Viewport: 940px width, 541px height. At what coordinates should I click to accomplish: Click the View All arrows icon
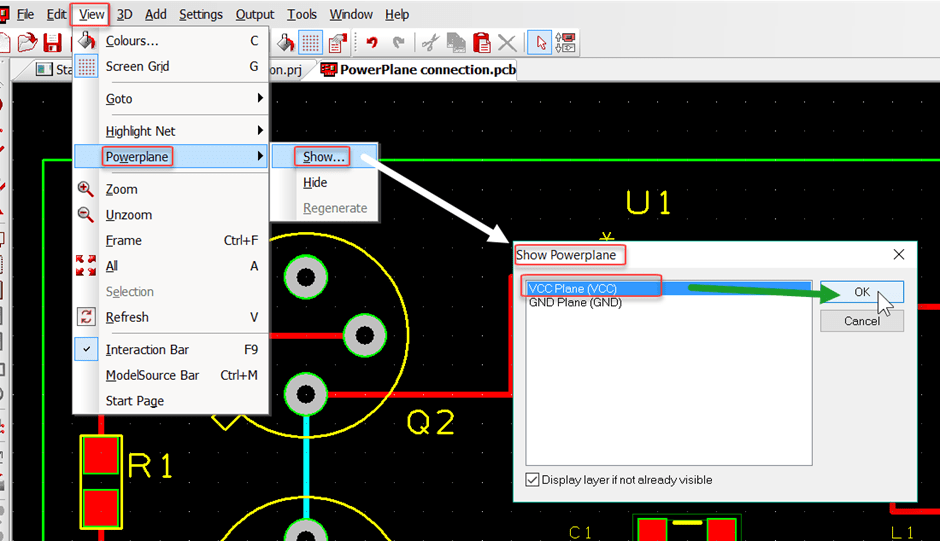pyautogui.click(x=86, y=266)
